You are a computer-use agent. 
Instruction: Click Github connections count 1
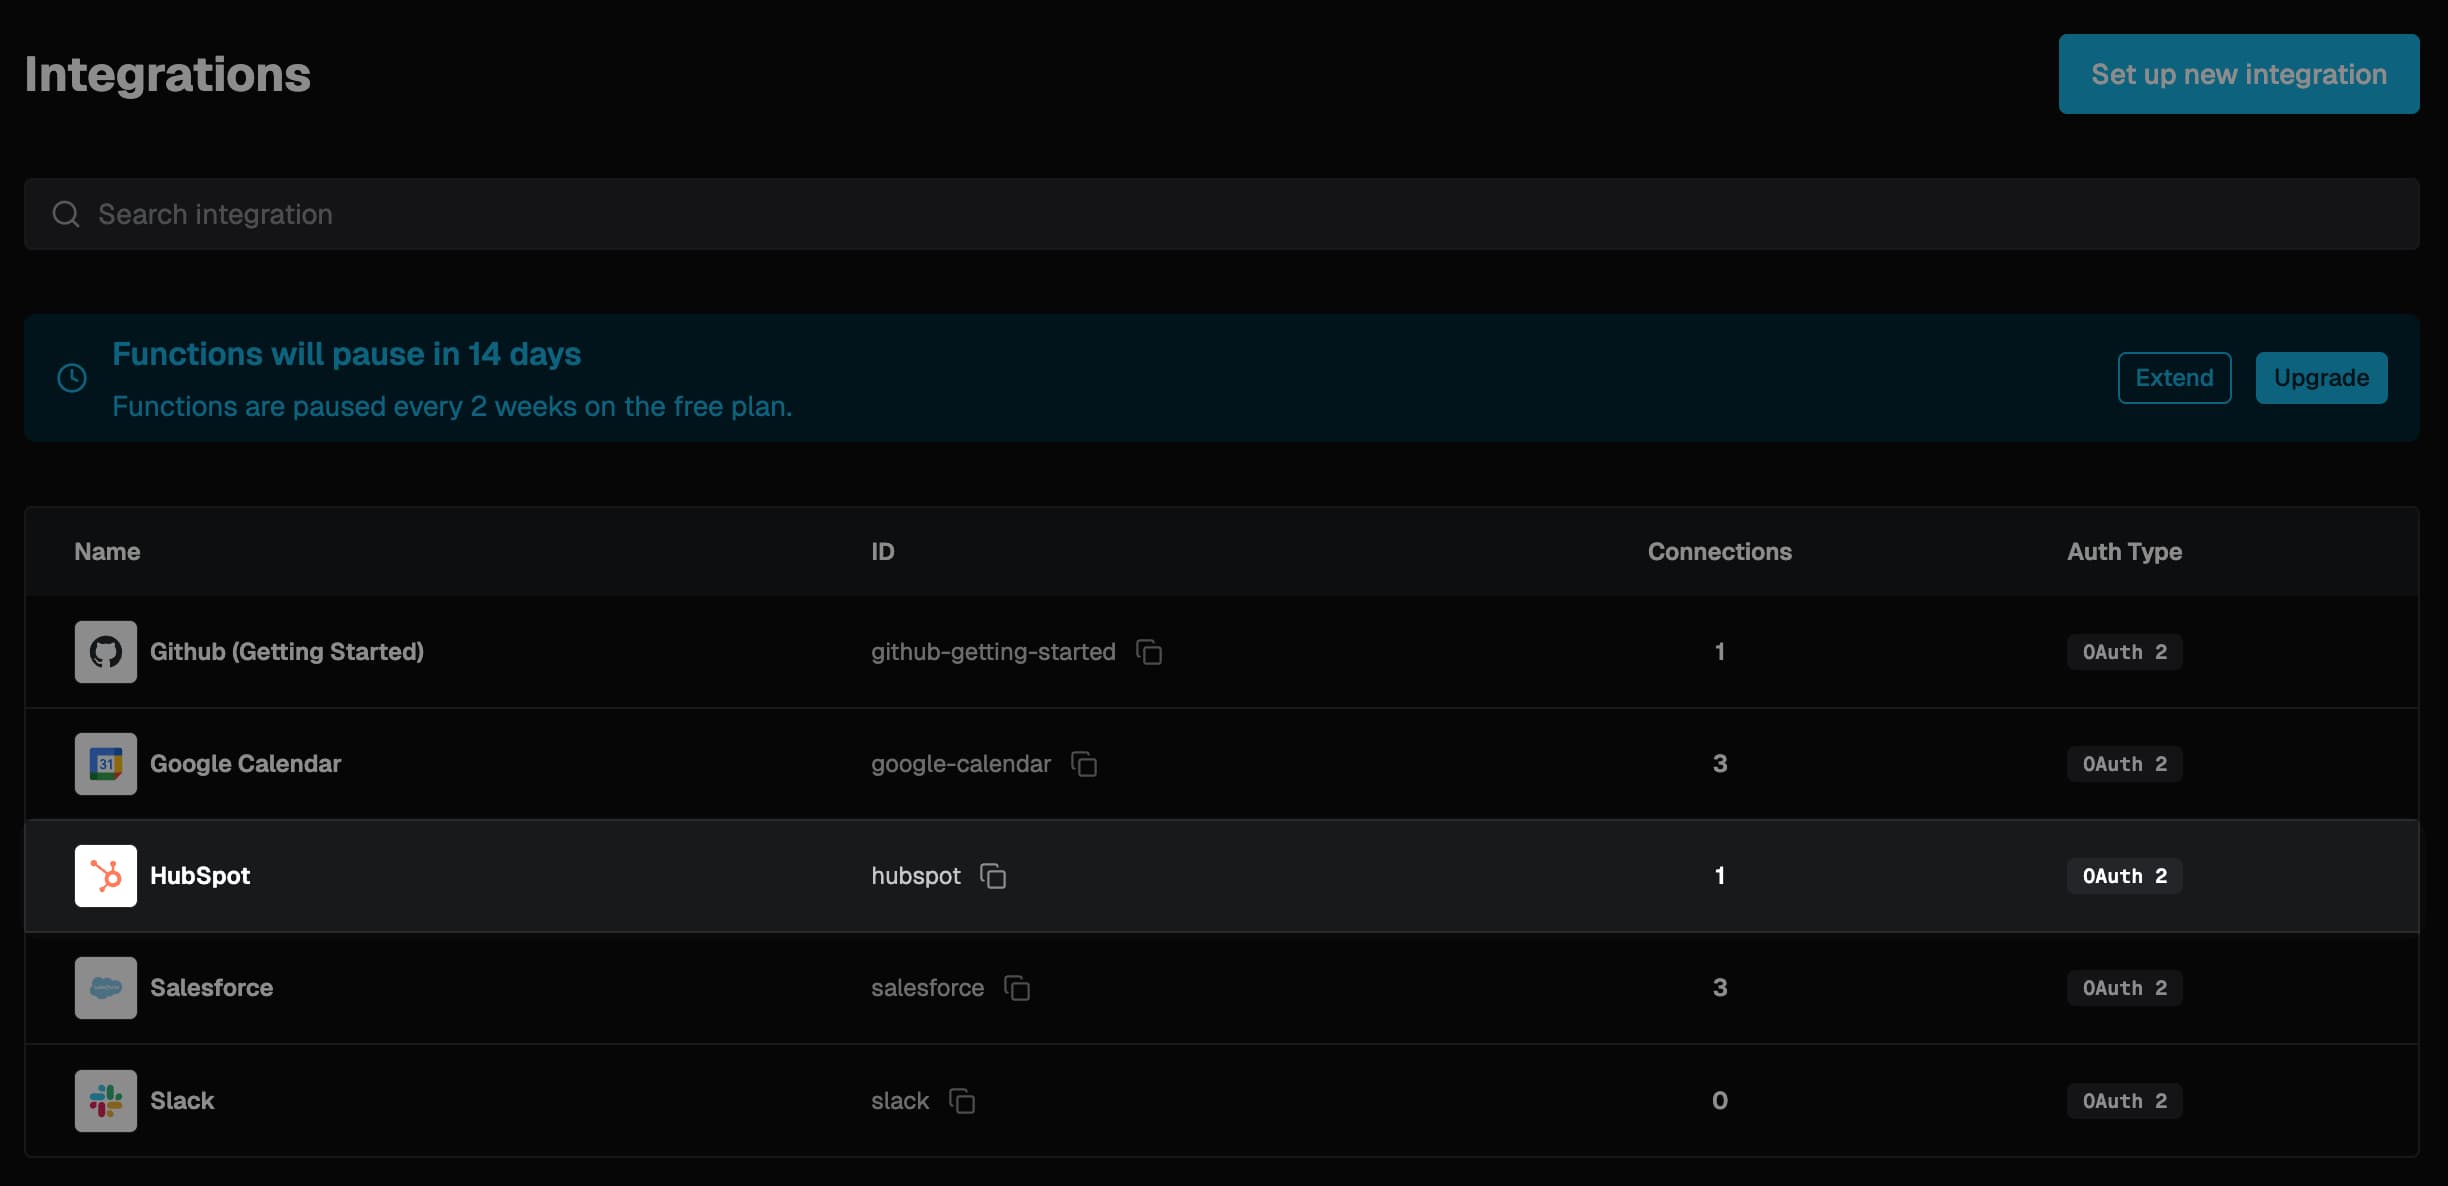1720,652
